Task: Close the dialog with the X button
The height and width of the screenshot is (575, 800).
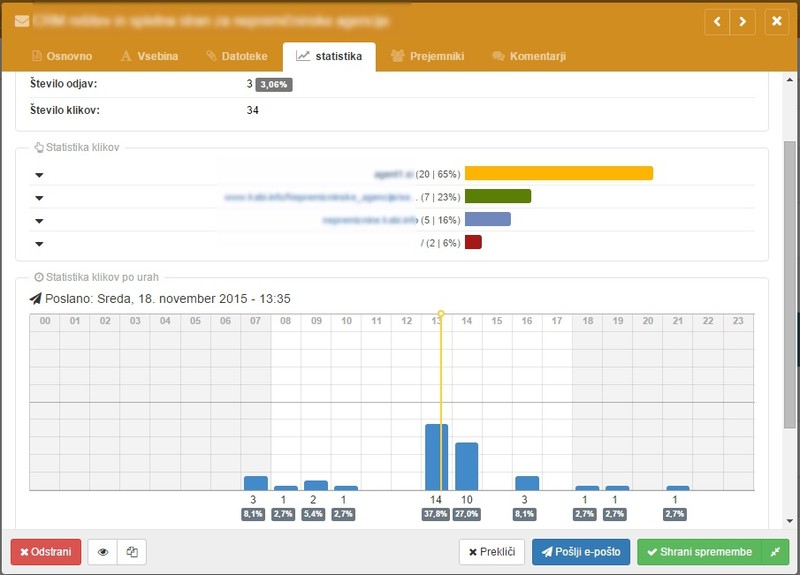Action: coord(776,20)
